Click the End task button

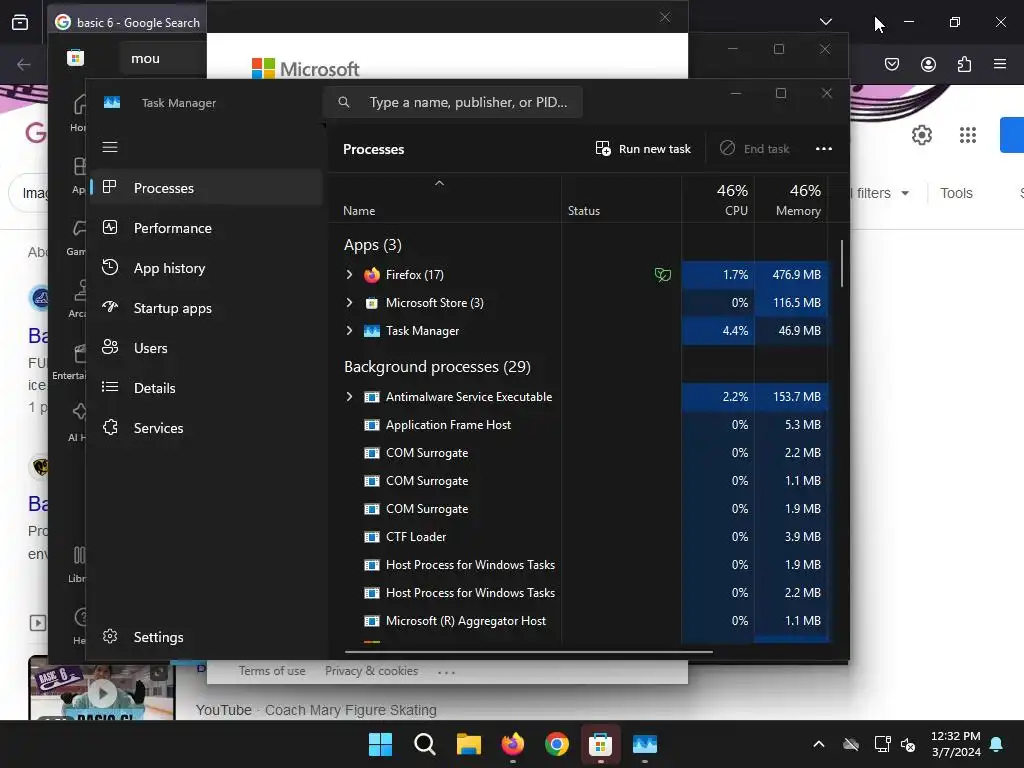(x=754, y=149)
